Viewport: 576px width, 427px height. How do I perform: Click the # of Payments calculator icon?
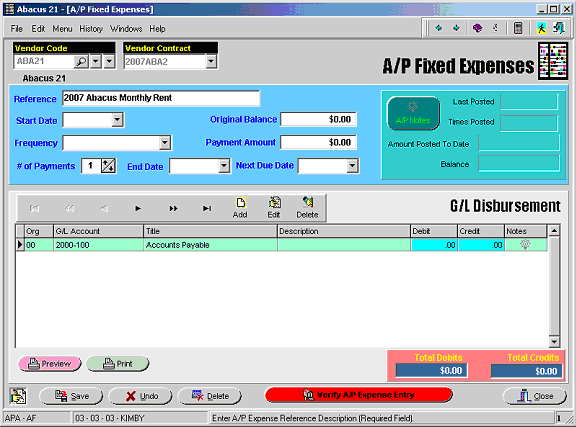(108, 166)
